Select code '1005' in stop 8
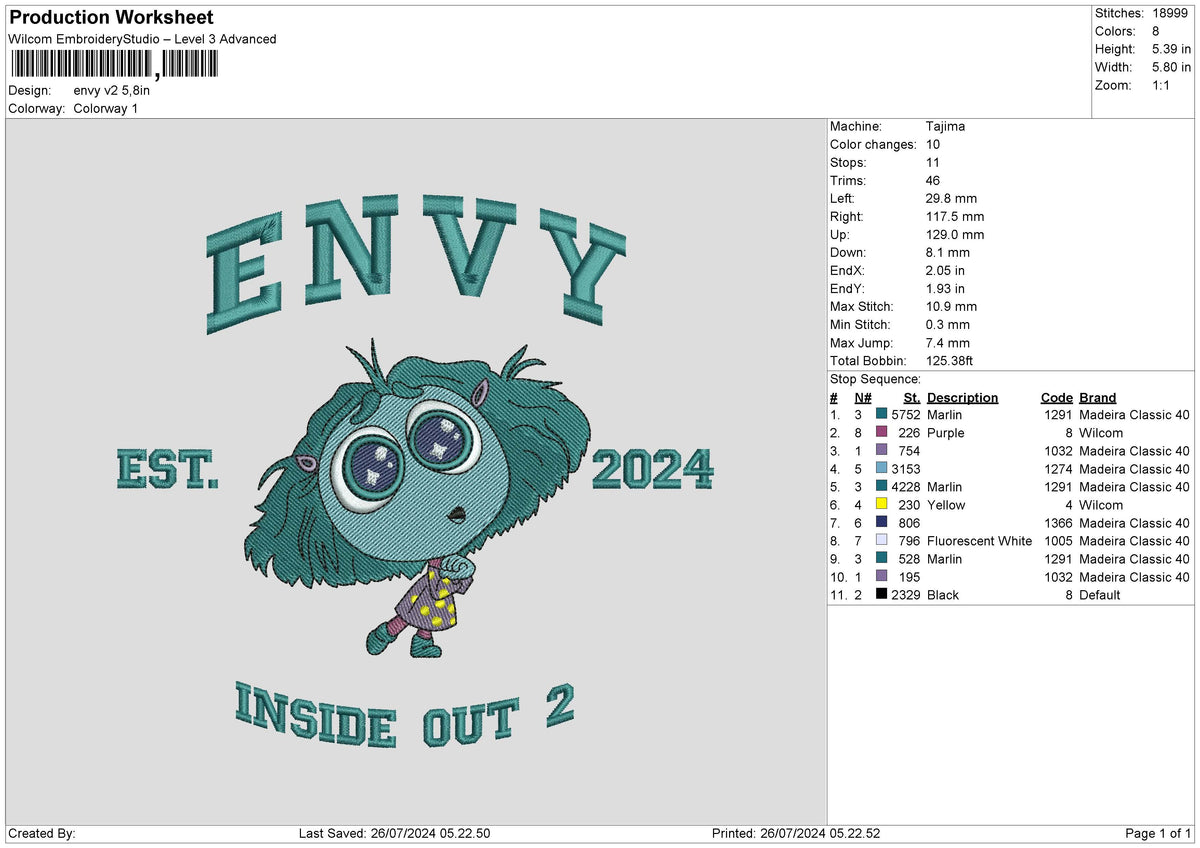Screen dimensions: 1200x848 (x=1057, y=541)
